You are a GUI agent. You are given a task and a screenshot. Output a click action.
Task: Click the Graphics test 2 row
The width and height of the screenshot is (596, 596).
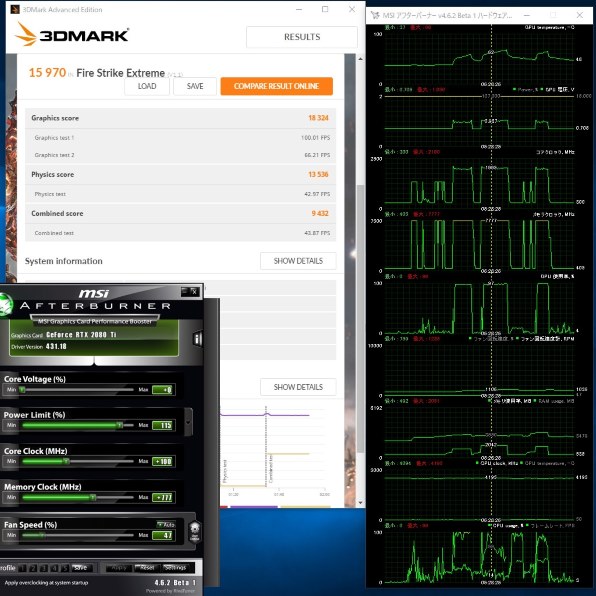[x=181, y=155]
